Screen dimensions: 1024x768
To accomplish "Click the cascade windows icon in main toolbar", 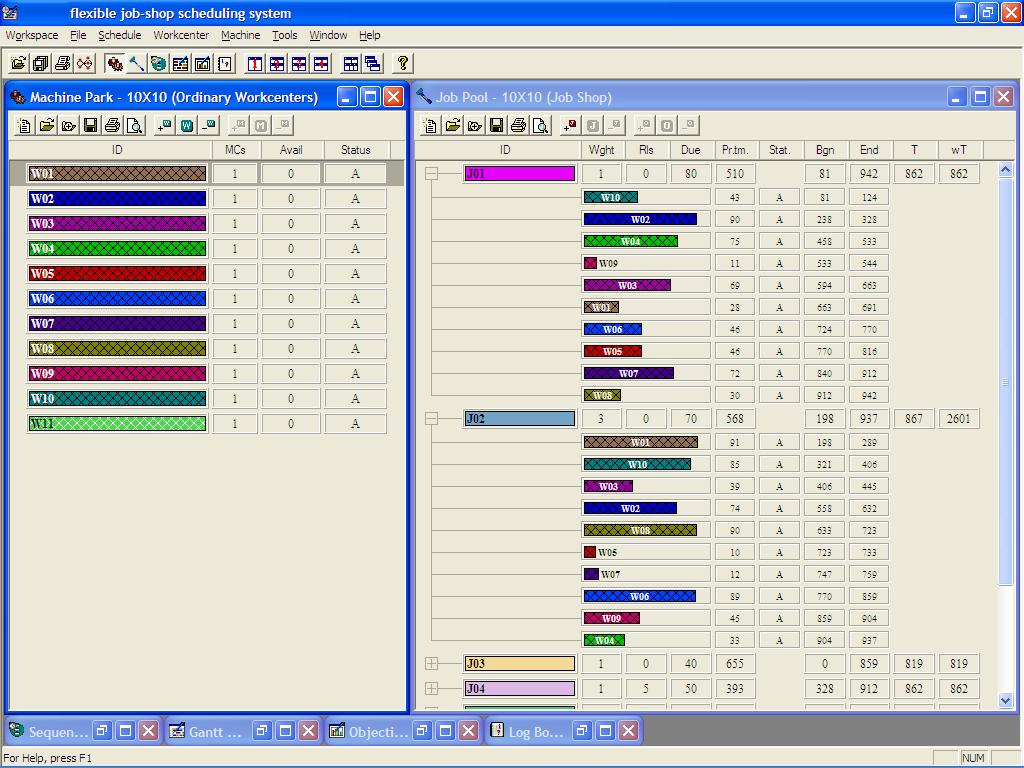I will coord(373,63).
